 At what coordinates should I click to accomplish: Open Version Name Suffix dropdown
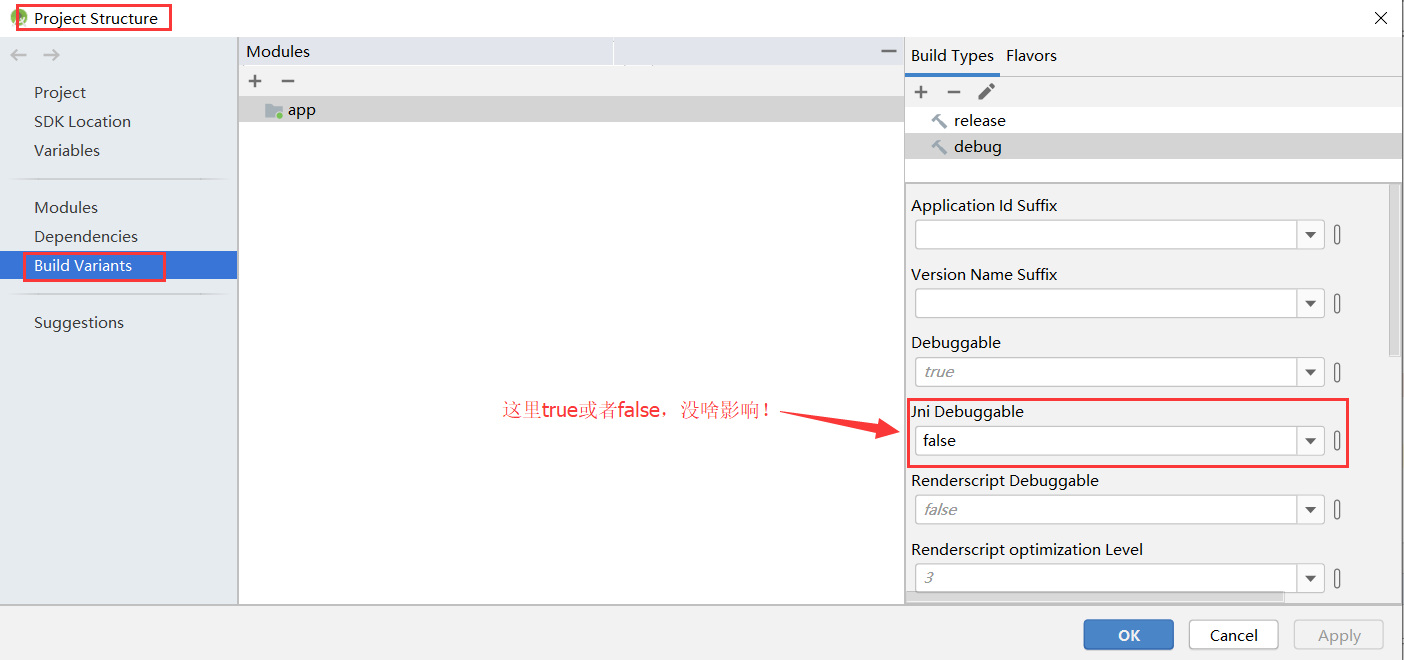click(x=1311, y=304)
